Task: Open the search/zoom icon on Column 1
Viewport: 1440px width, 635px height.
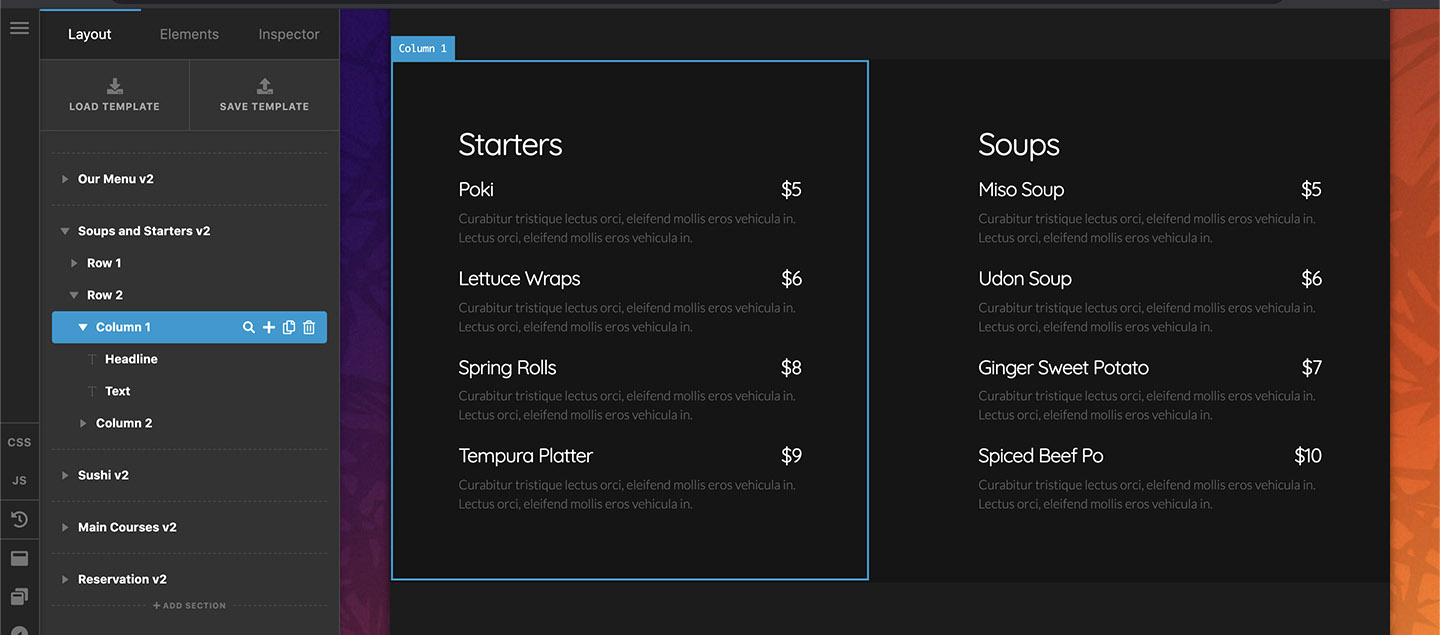Action: pos(248,327)
